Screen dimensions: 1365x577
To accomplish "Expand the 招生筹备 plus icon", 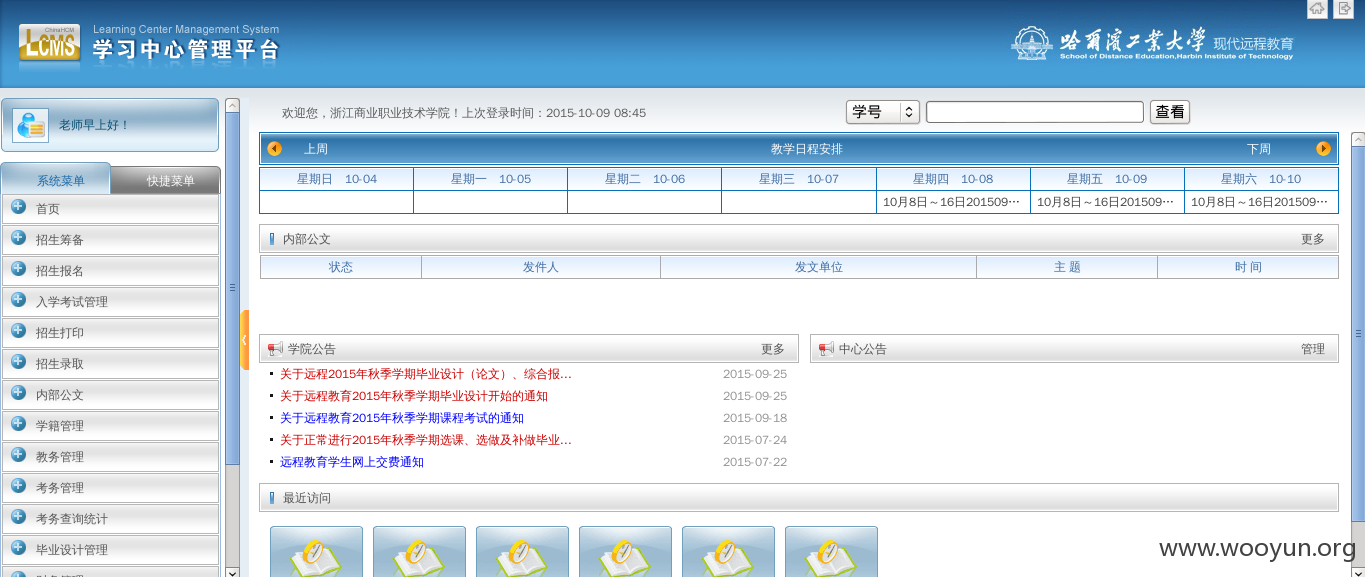I will coord(18,239).
